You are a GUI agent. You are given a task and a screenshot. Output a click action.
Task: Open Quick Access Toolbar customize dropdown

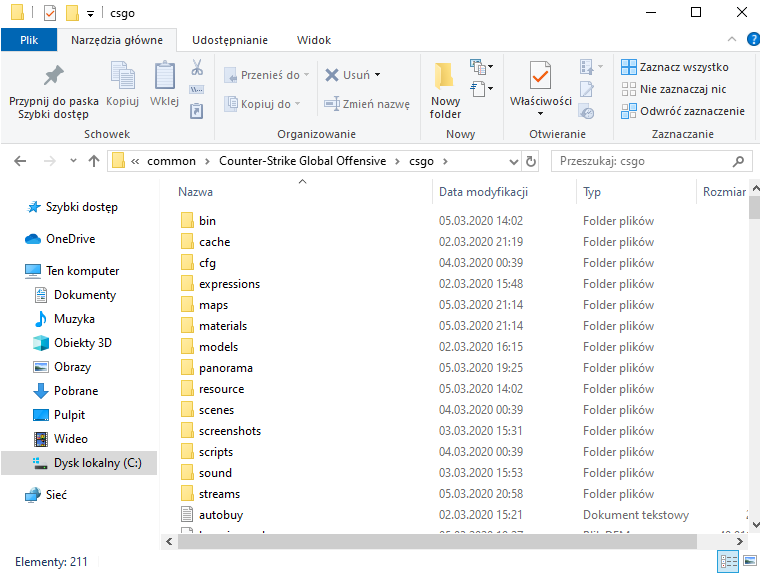[91, 14]
